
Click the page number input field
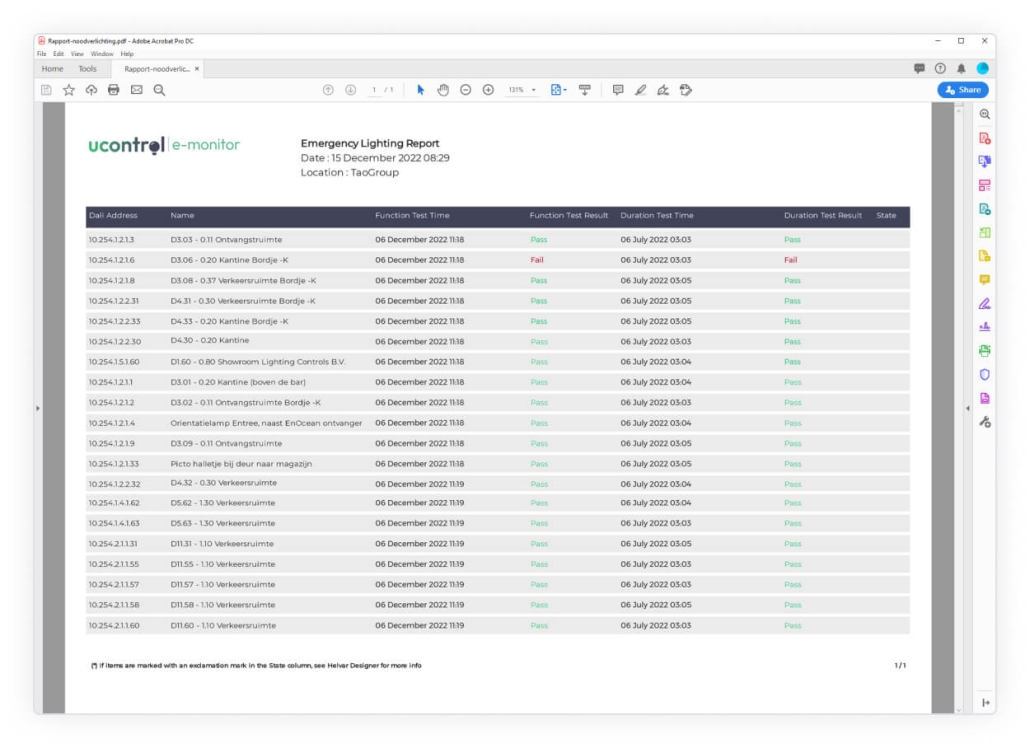click(374, 90)
